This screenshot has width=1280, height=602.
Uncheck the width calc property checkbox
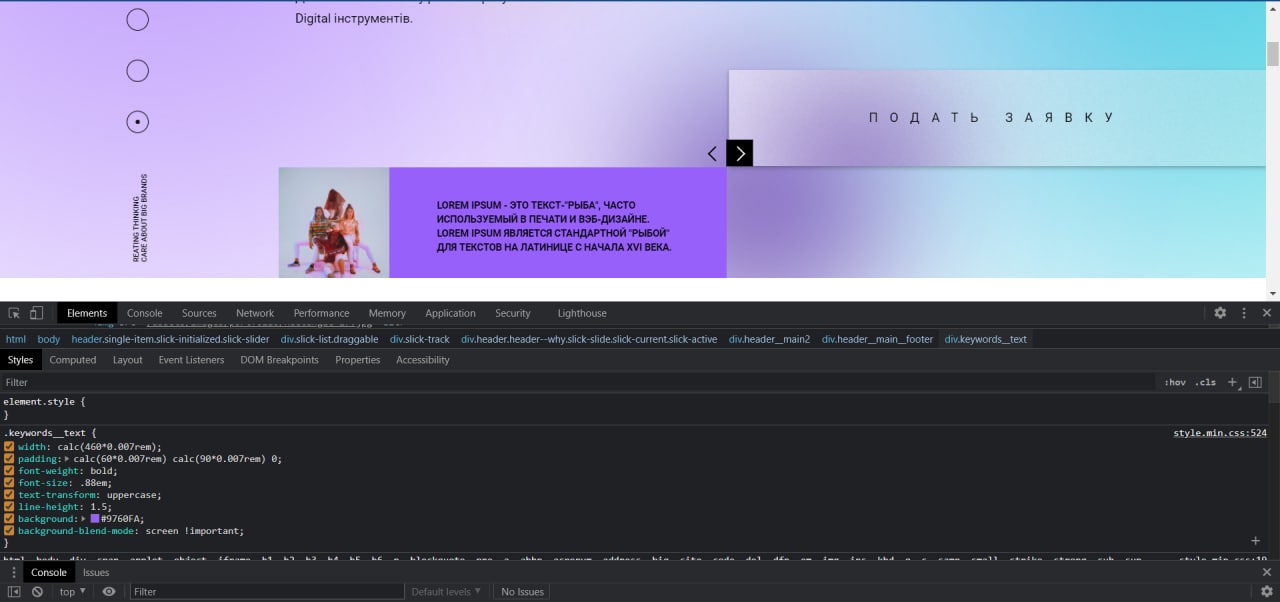pos(9,447)
